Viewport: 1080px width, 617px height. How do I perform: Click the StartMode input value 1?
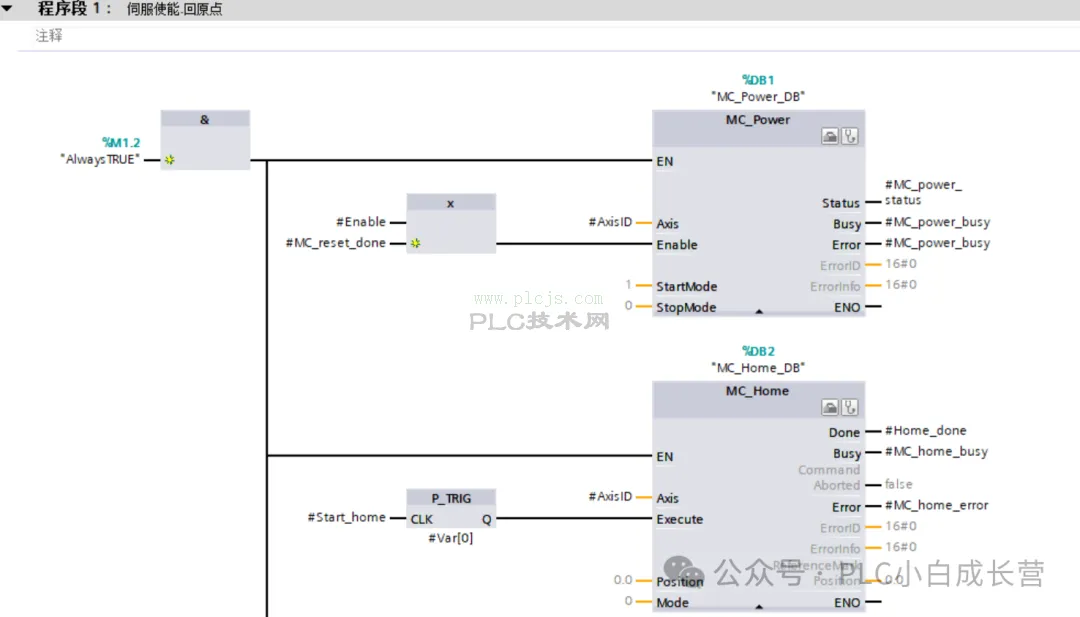point(628,284)
